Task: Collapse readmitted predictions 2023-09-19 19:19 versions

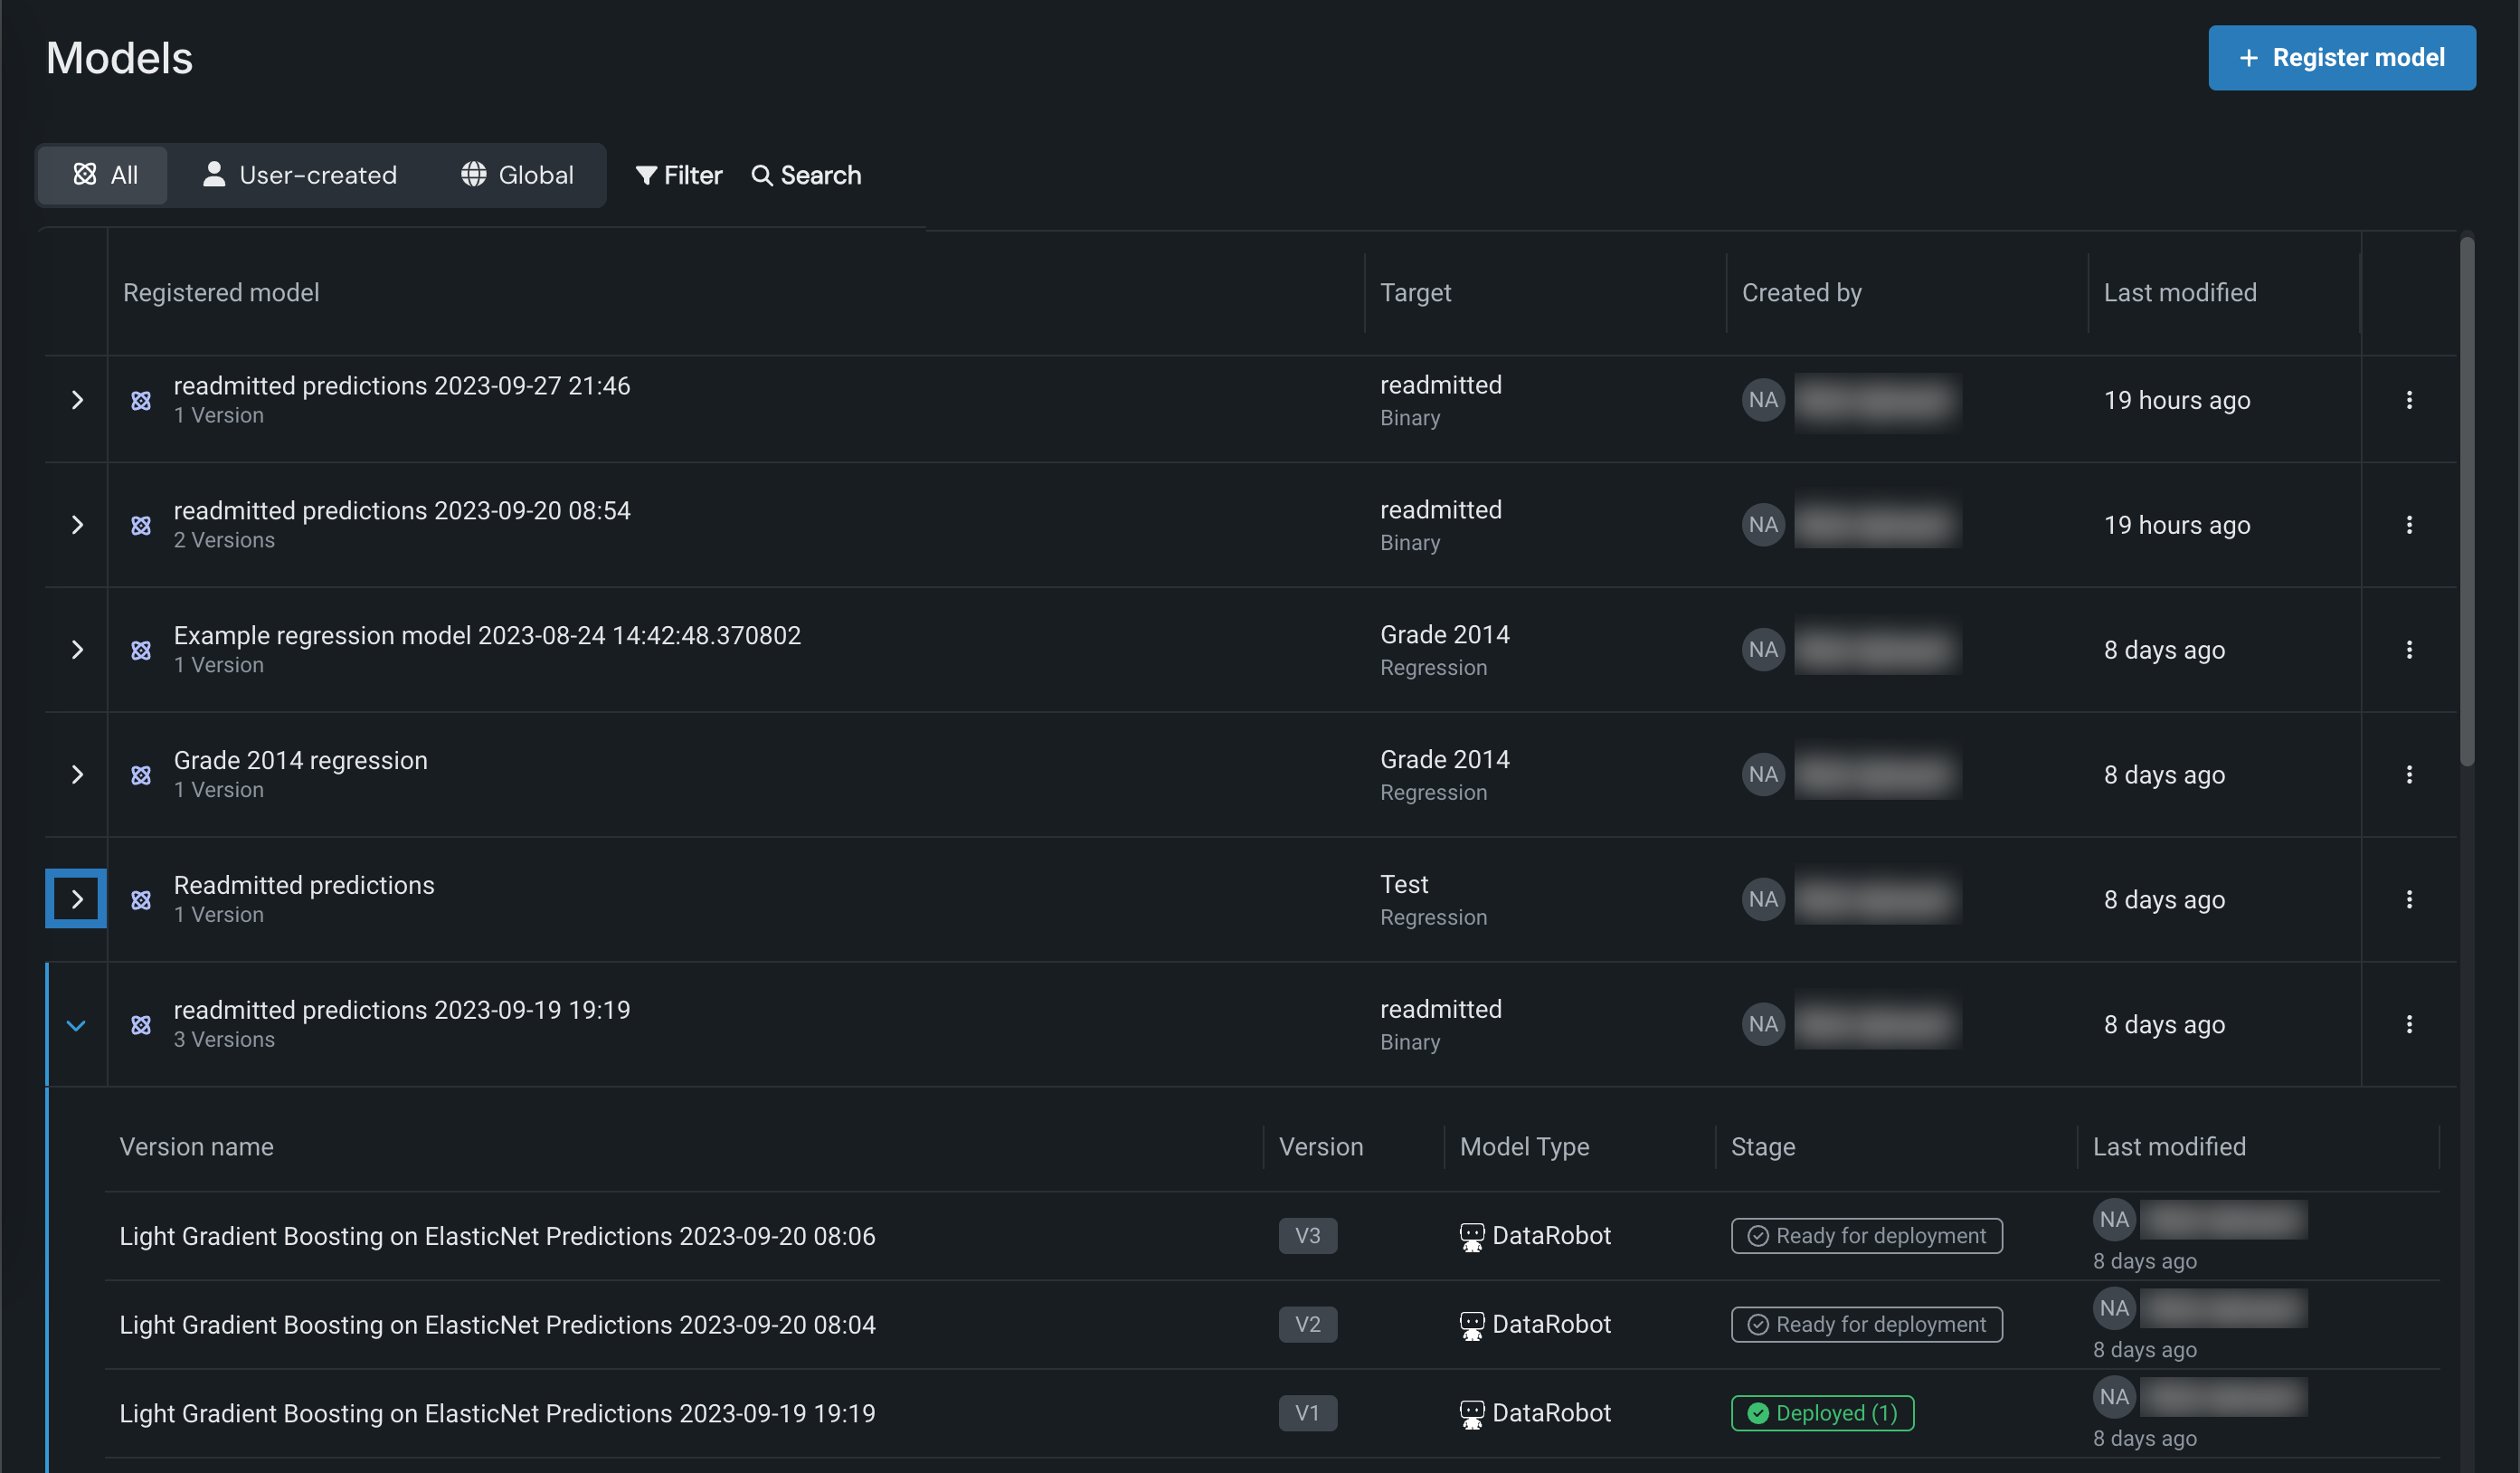Action: coord(76,1025)
